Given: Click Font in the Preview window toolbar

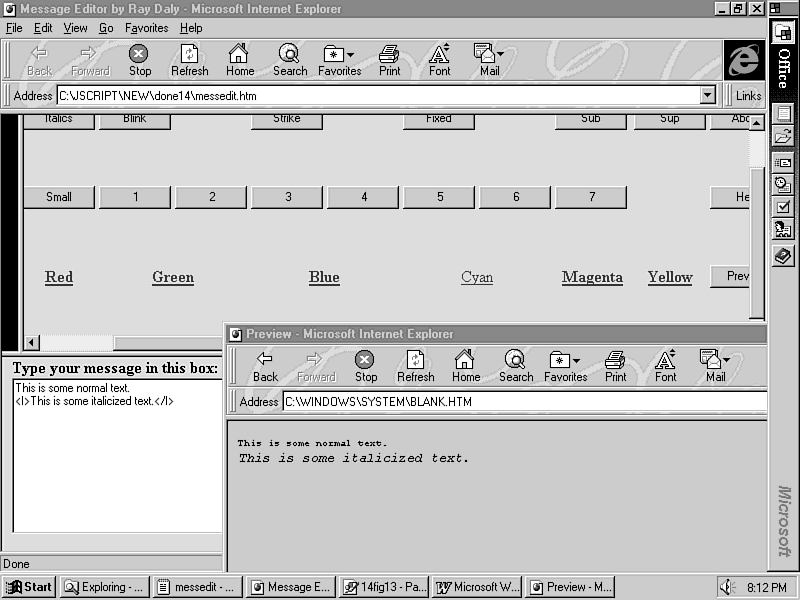Looking at the screenshot, I should pyautogui.click(x=665, y=366).
